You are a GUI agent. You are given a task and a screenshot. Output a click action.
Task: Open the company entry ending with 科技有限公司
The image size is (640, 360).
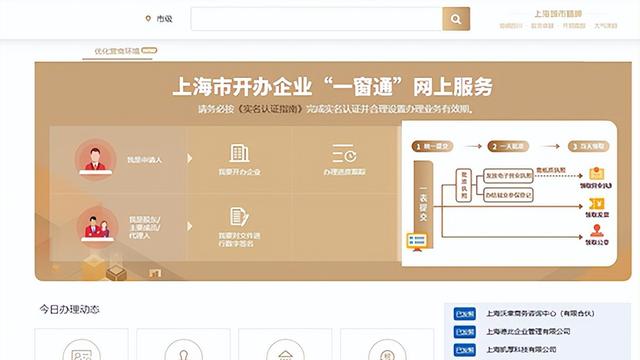click(521, 349)
